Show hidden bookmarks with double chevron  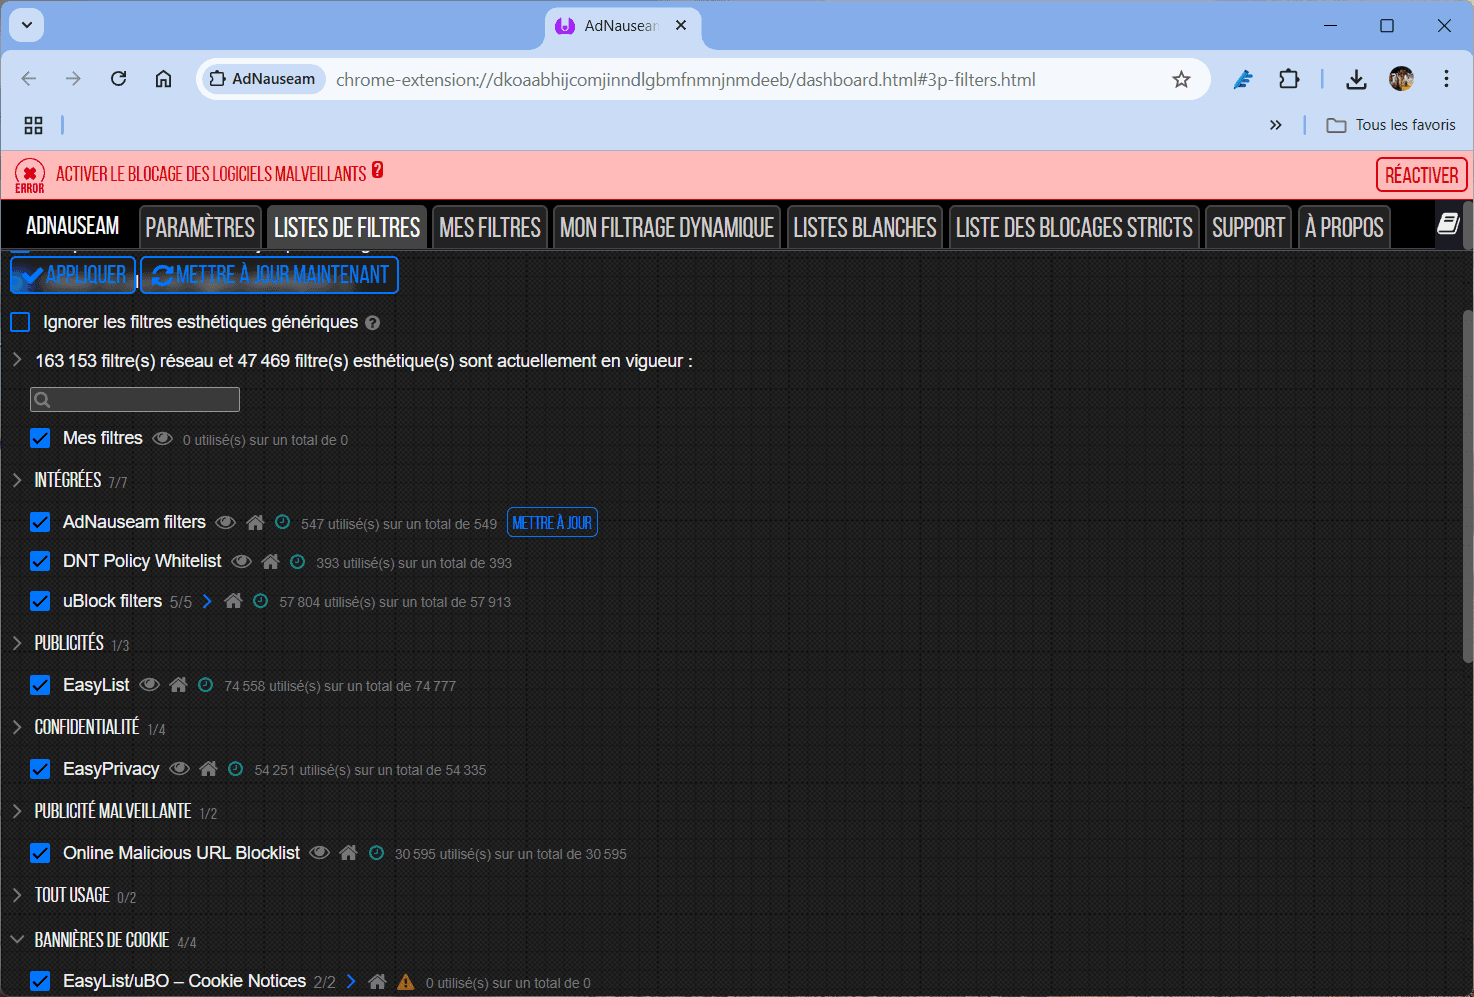point(1275,125)
